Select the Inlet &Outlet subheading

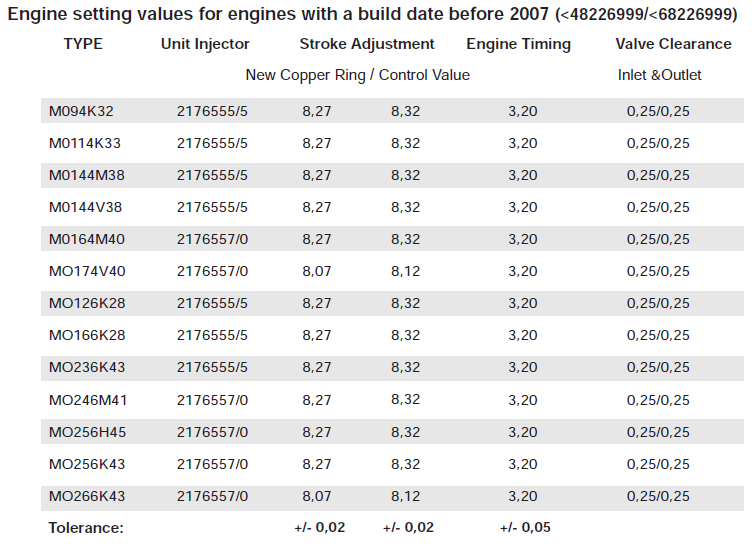(659, 75)
